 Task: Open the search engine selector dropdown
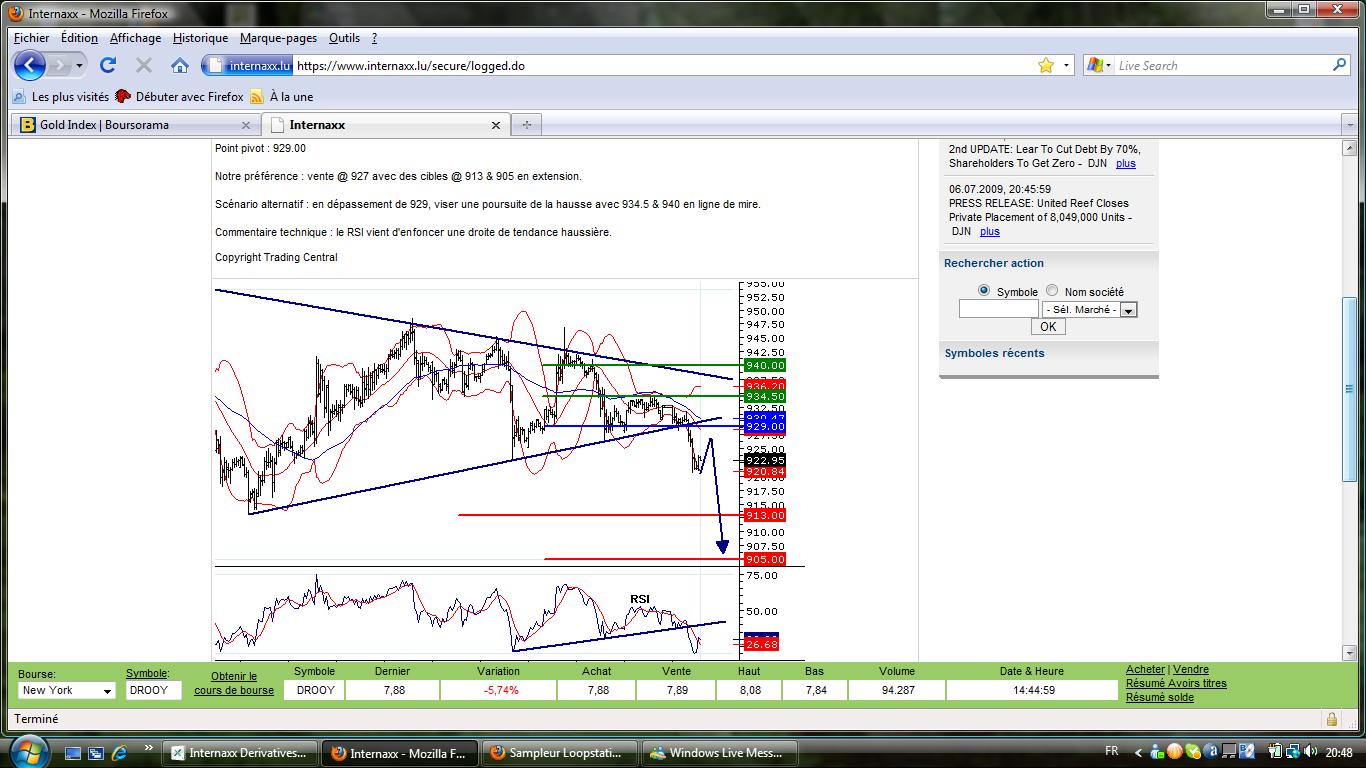coord(1099,66)
